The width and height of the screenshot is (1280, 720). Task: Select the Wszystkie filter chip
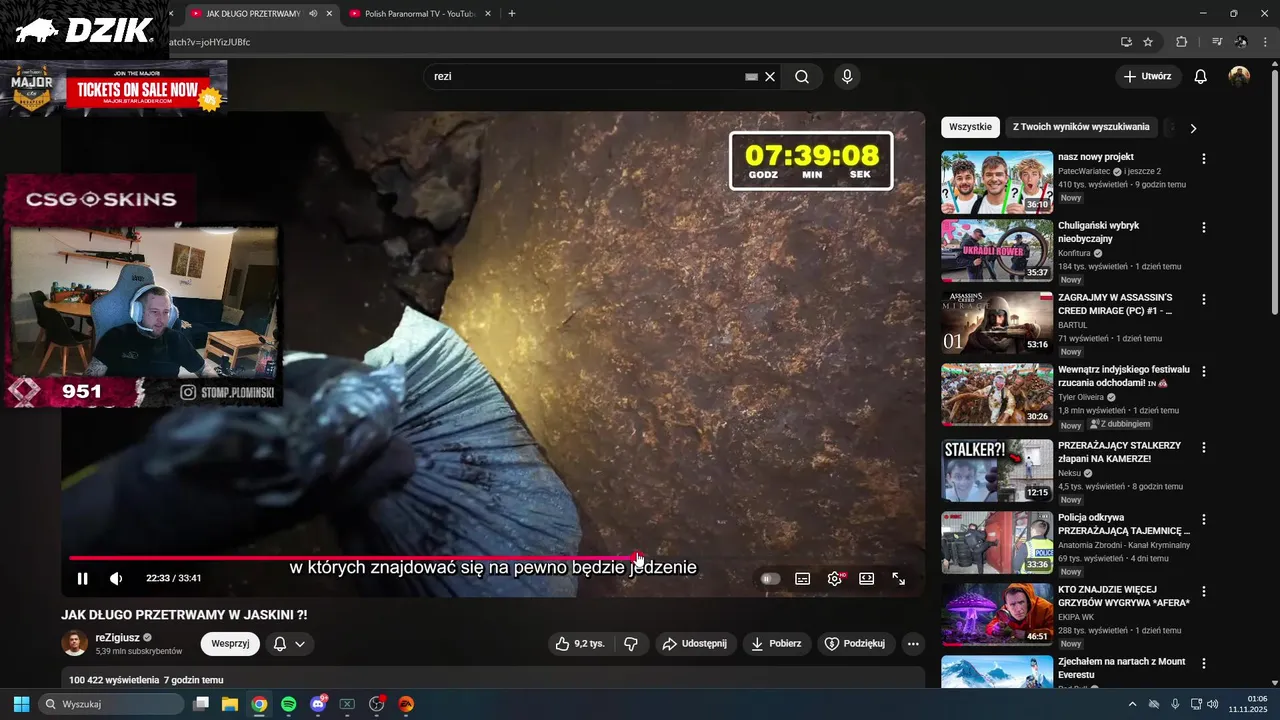click(x=970, y=127)
